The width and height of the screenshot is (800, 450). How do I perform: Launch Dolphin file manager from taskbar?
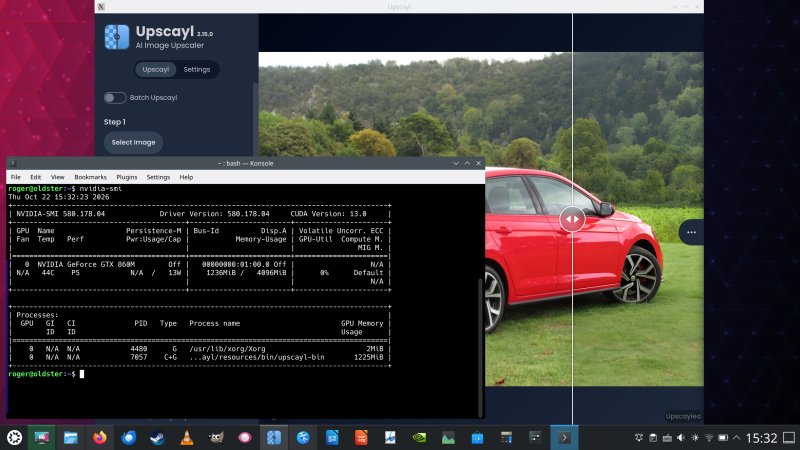coord(70,437)
